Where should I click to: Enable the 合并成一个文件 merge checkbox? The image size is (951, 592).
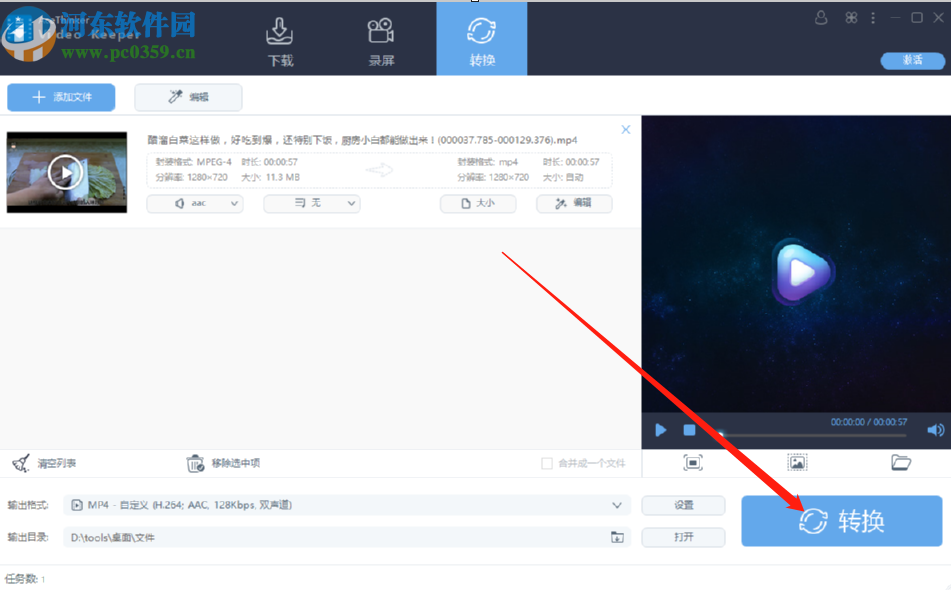(x=547, y=463)
